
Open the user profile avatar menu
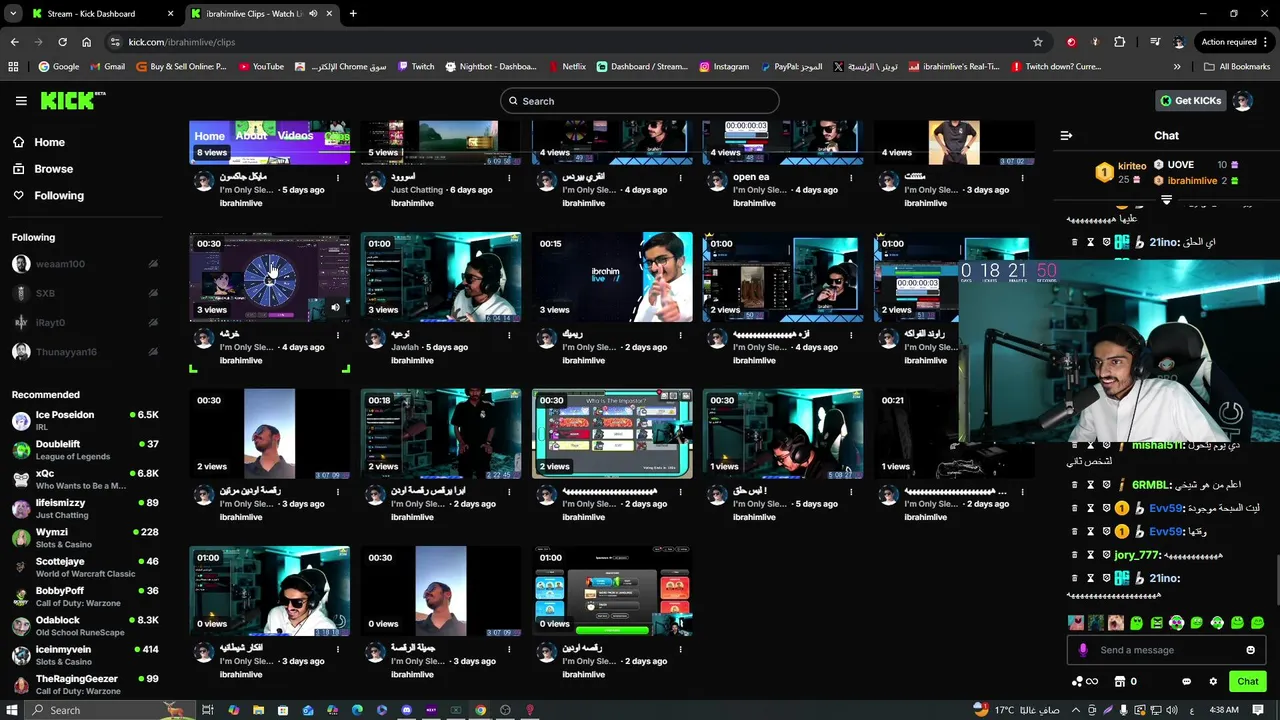tap(1242, 101)
